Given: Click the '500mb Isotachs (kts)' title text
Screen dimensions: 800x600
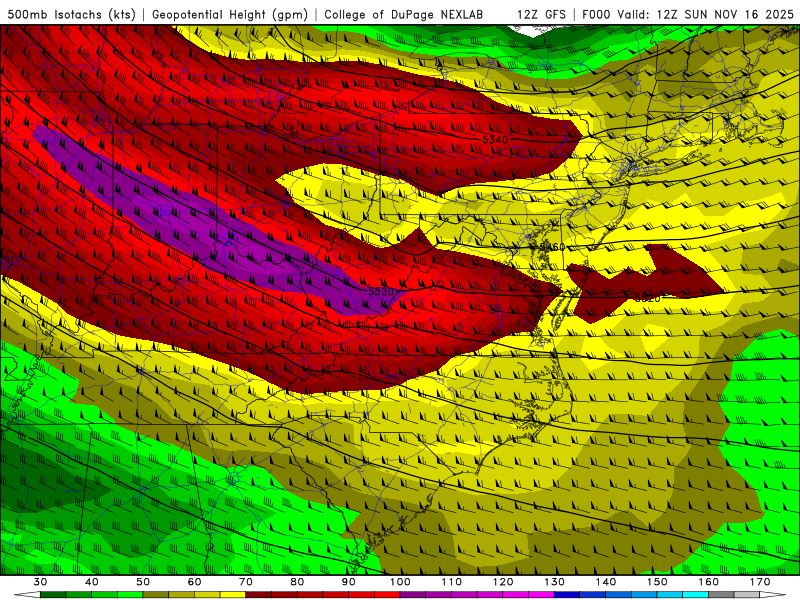Looking at the screenshot, I should 71,14.
